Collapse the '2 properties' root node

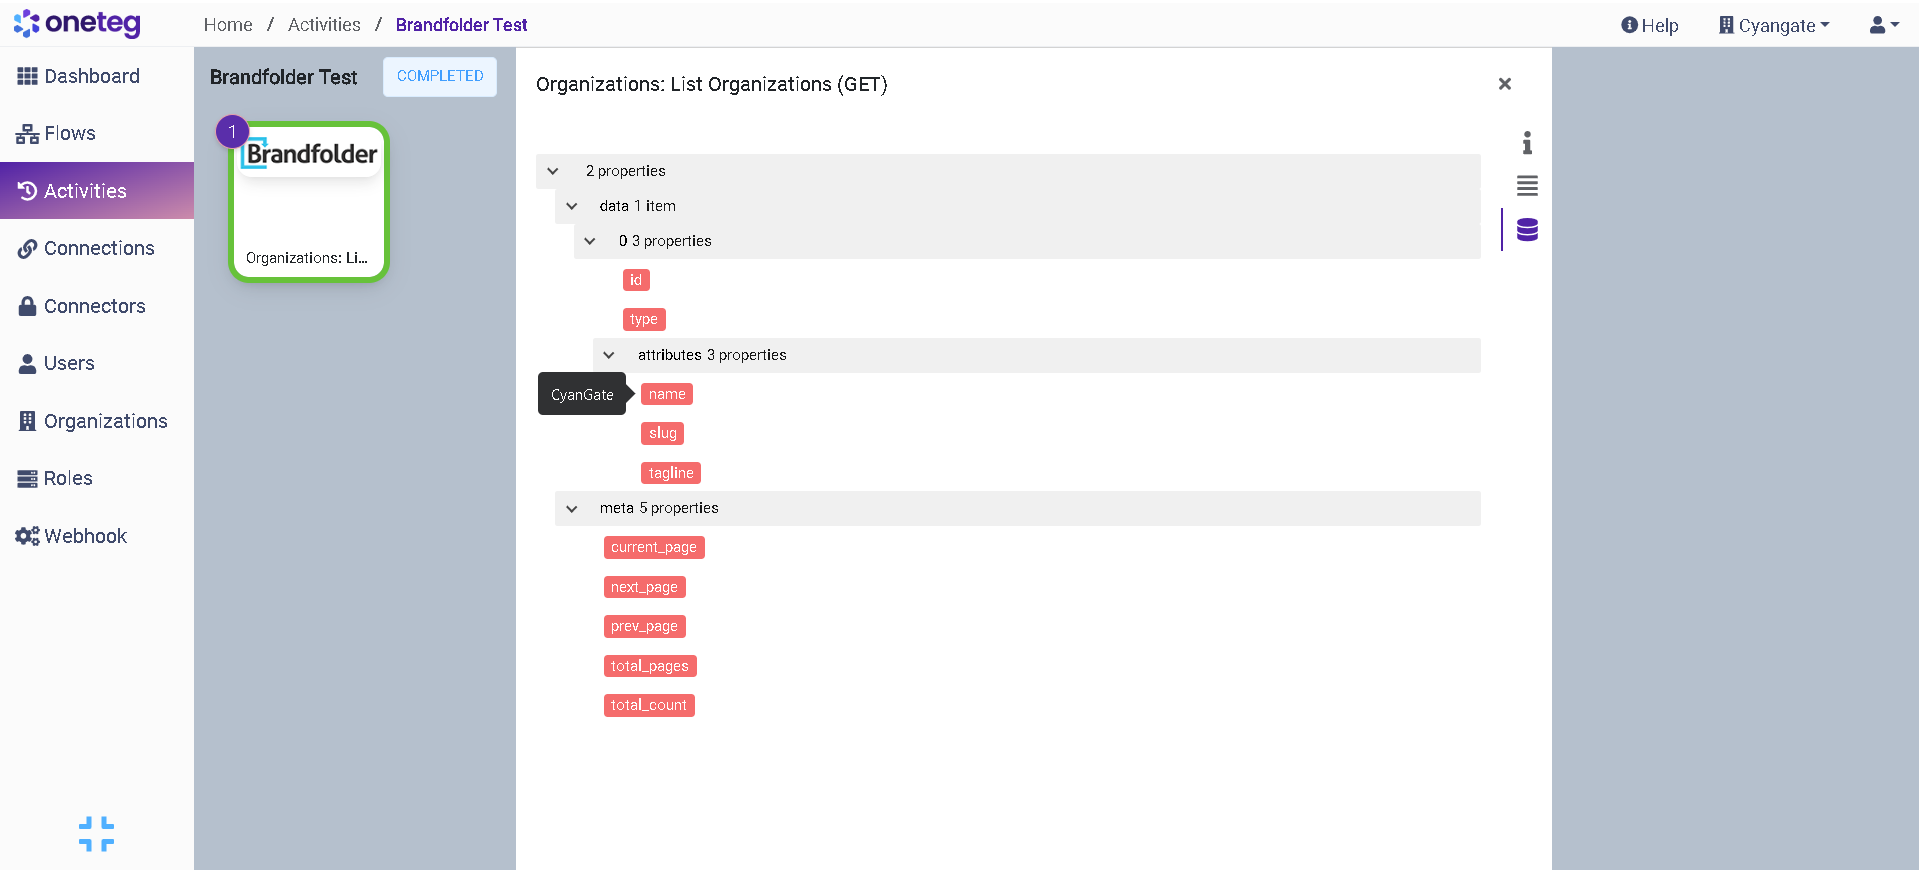tap(553, 171)
